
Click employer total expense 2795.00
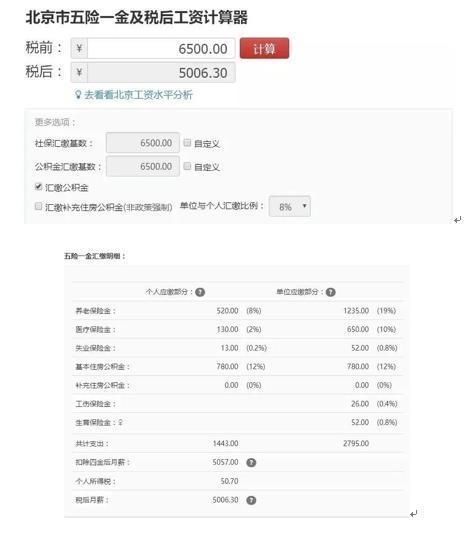pyautogui.click(x=356, y=443)
